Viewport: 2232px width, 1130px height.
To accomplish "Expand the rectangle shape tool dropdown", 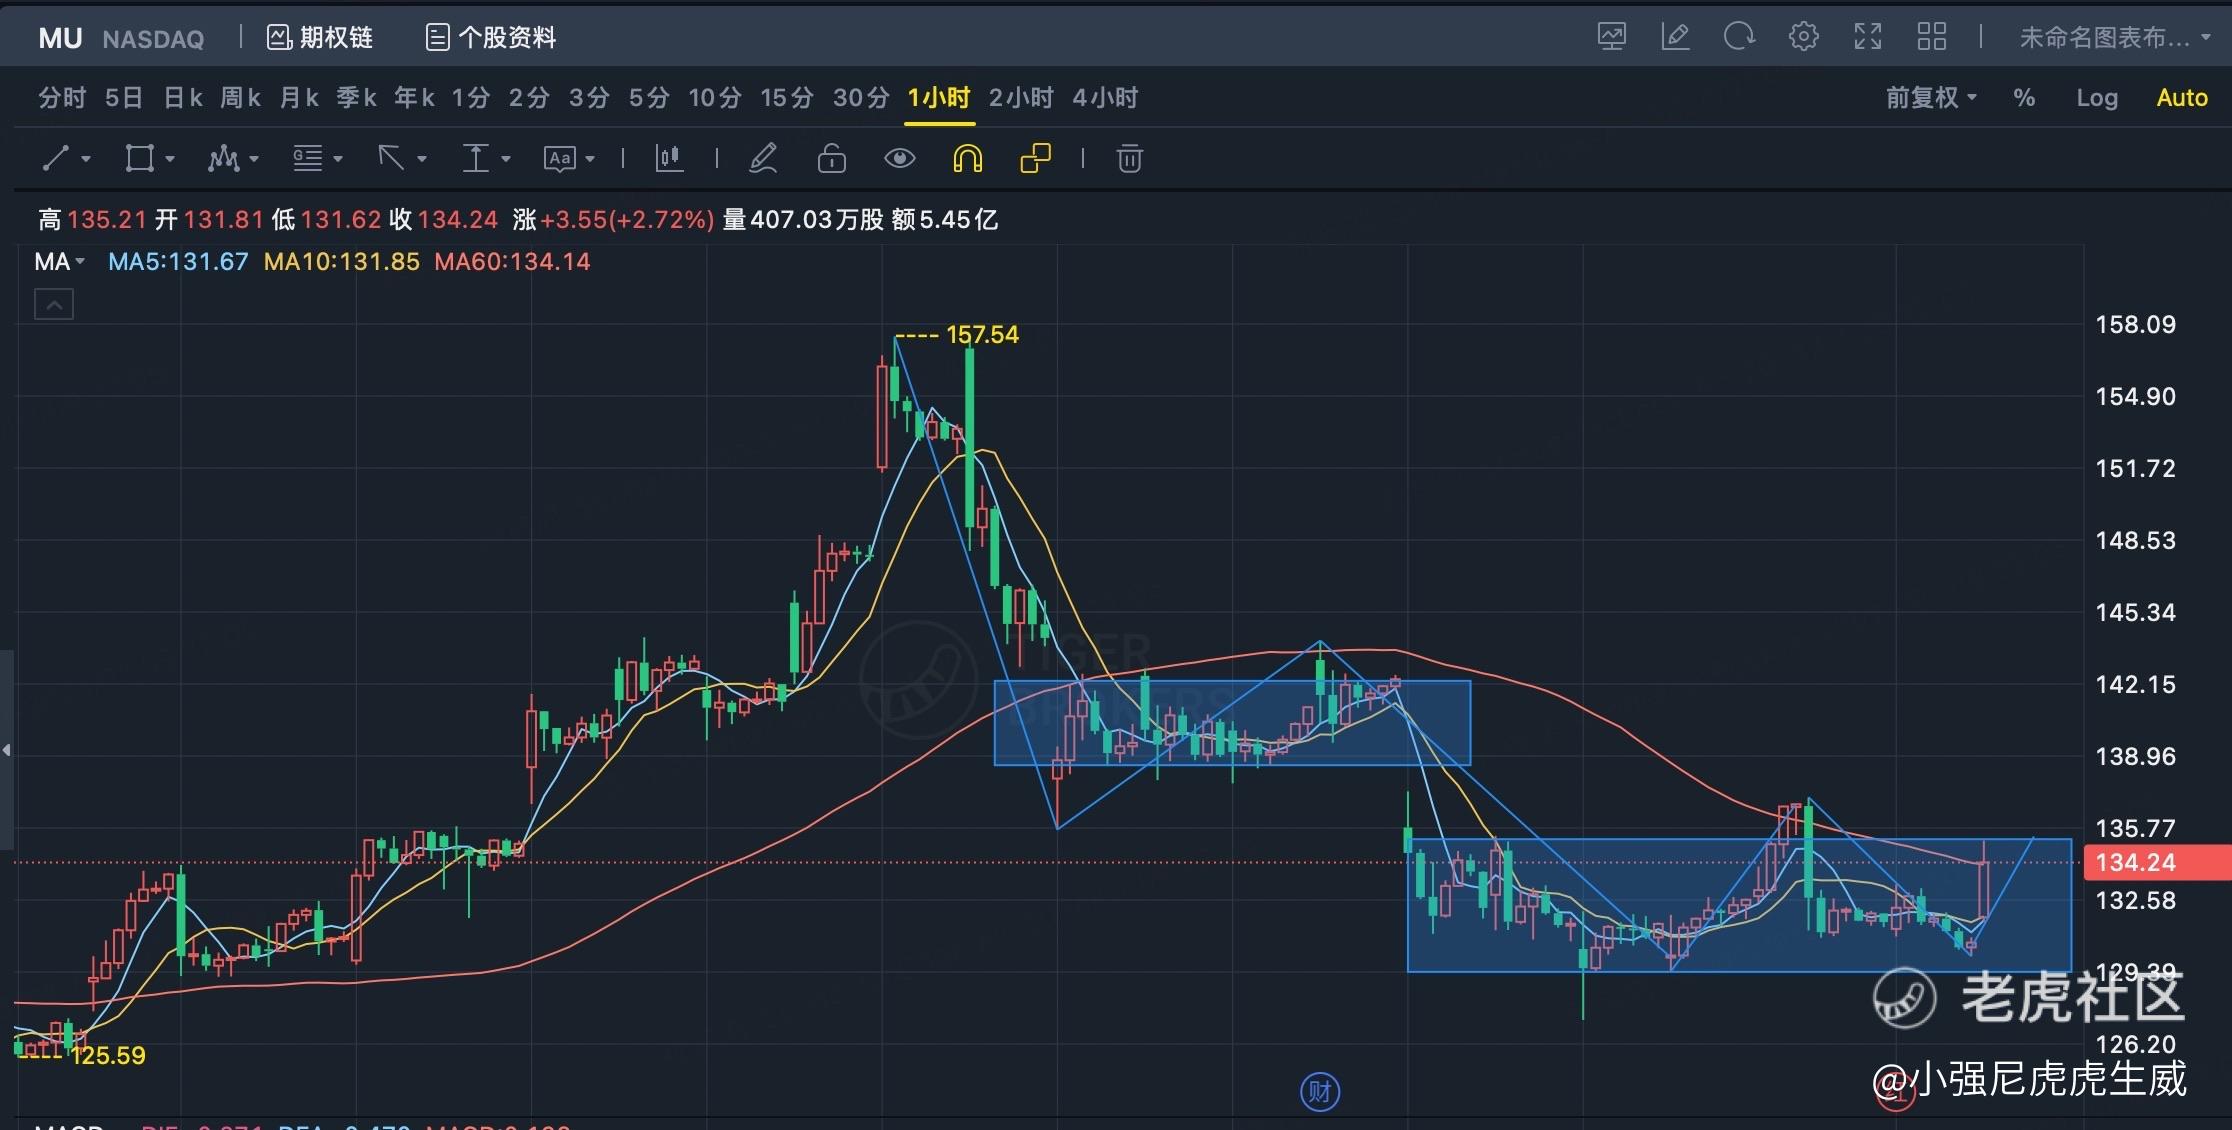I will pos(170,158).
